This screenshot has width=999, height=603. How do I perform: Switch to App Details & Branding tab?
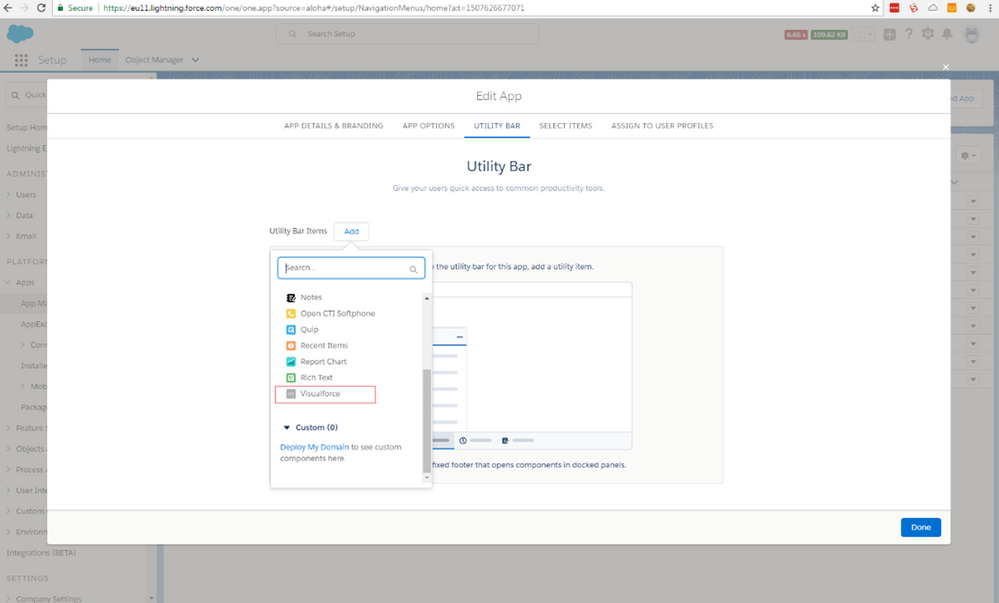tap(333, 126)
